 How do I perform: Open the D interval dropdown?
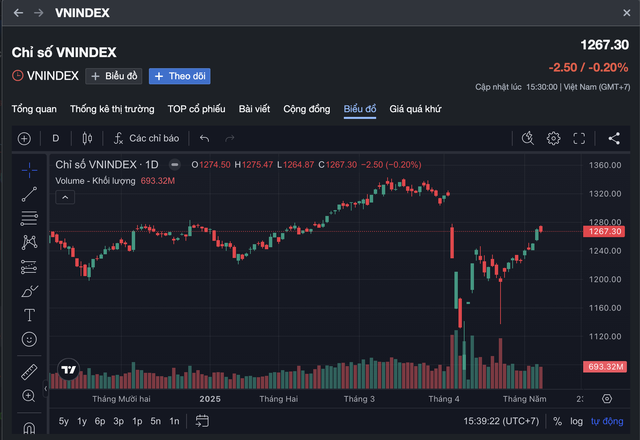[x=56, y=138]
